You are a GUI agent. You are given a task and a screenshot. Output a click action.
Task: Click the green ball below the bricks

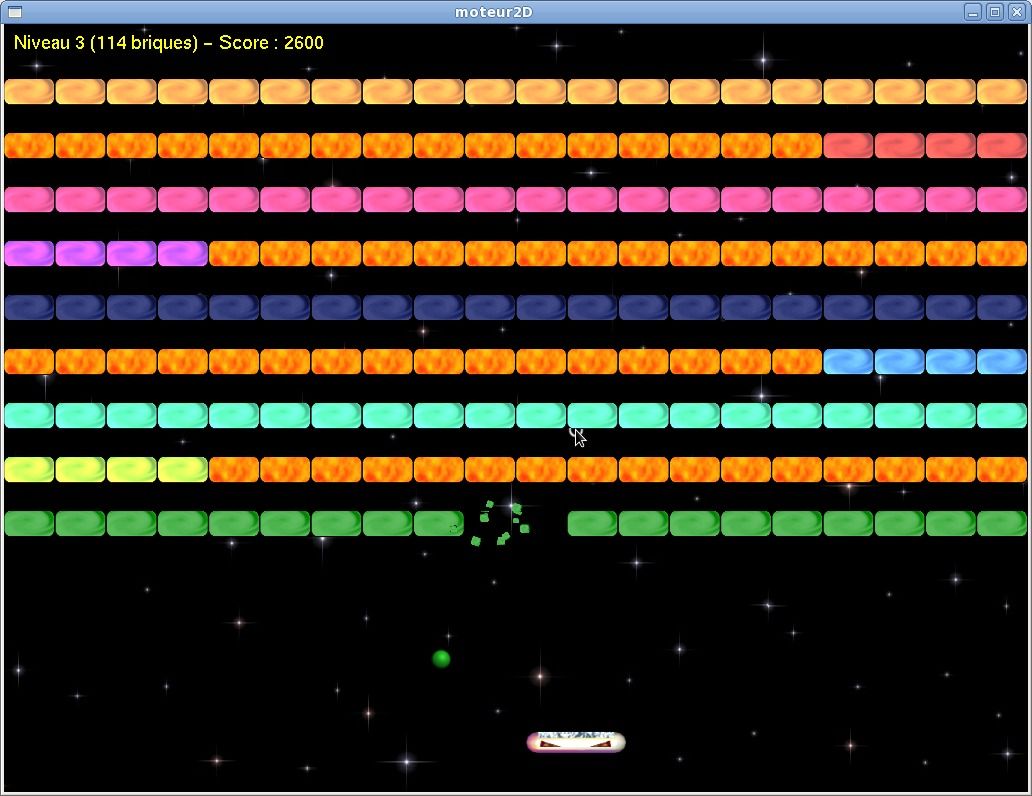pos(441,658)
